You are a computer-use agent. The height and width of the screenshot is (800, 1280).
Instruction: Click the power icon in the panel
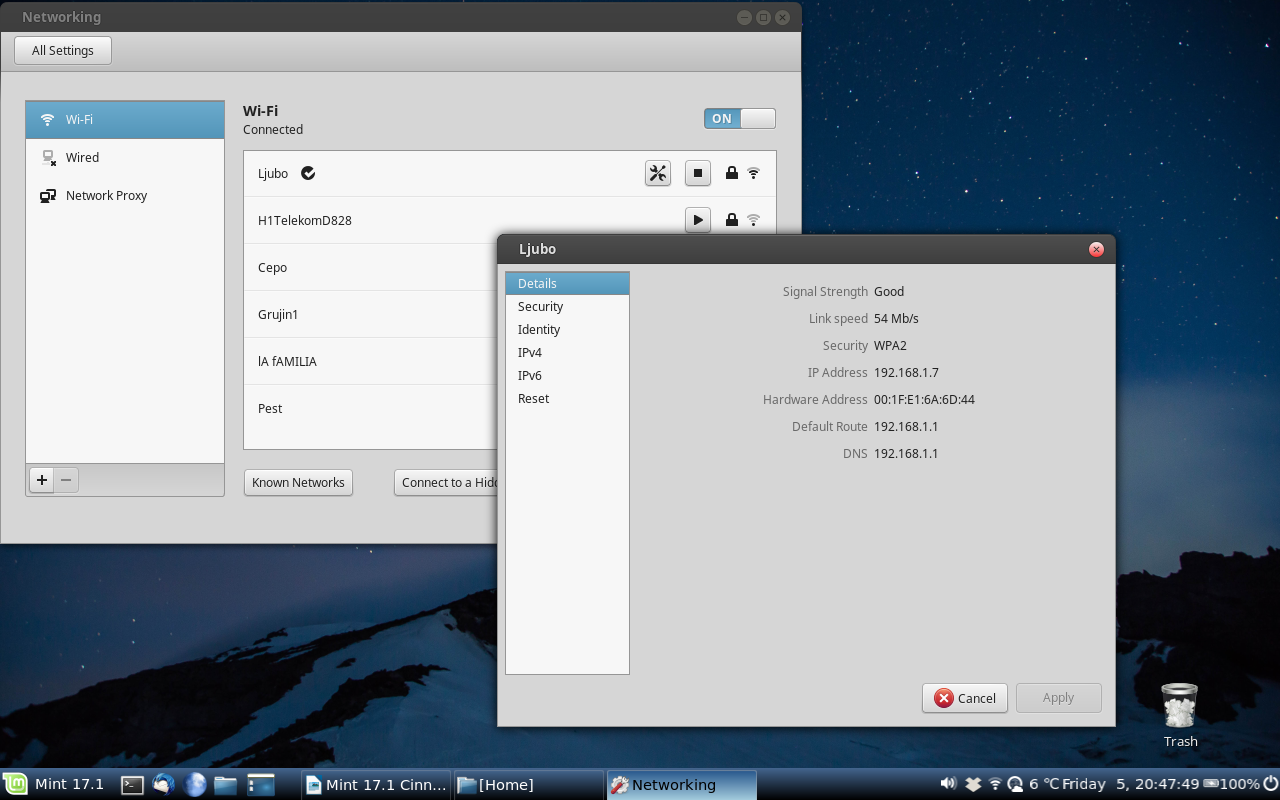click(x=1270, y=784)
